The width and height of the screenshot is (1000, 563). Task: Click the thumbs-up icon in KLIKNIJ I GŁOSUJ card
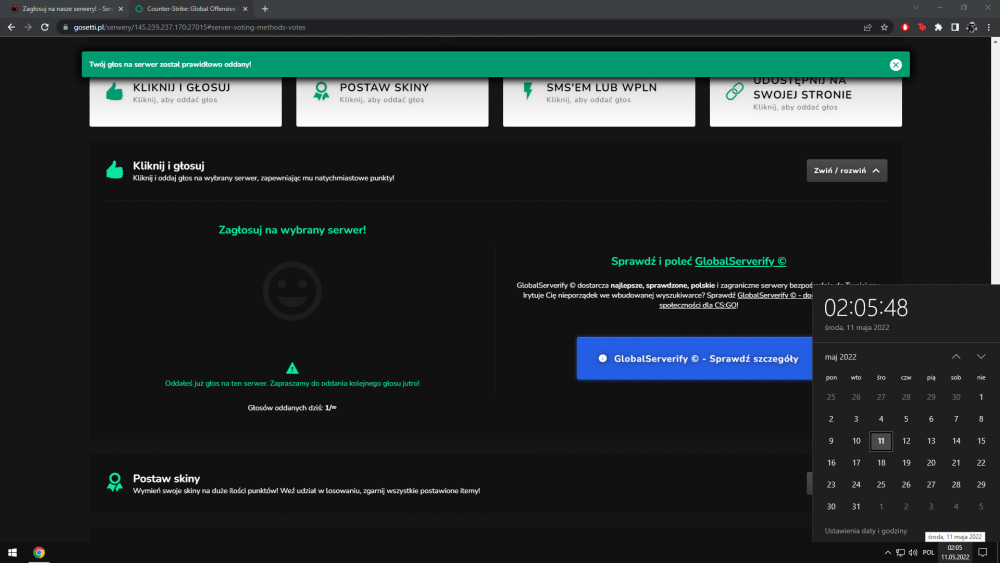[115, 92]
